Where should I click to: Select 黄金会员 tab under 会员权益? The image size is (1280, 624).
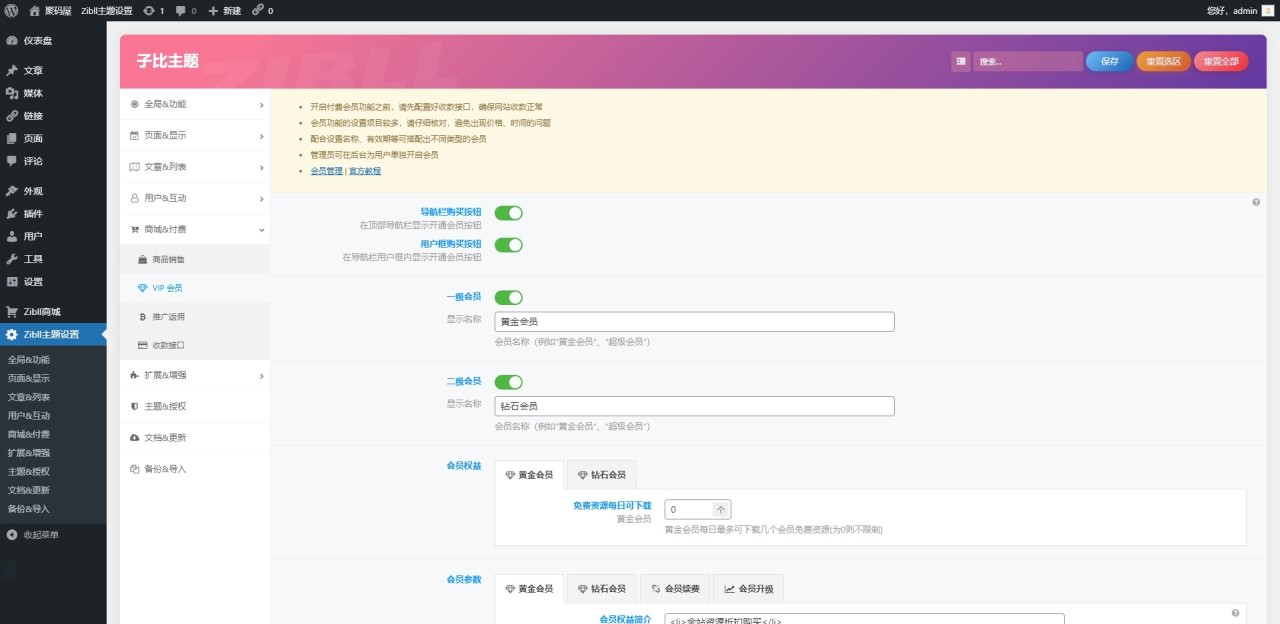point(529,475)
